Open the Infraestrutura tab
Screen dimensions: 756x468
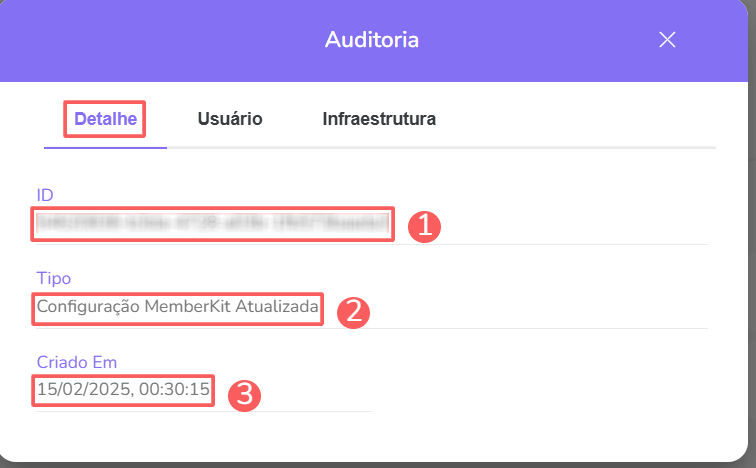(x=379, y=119)
